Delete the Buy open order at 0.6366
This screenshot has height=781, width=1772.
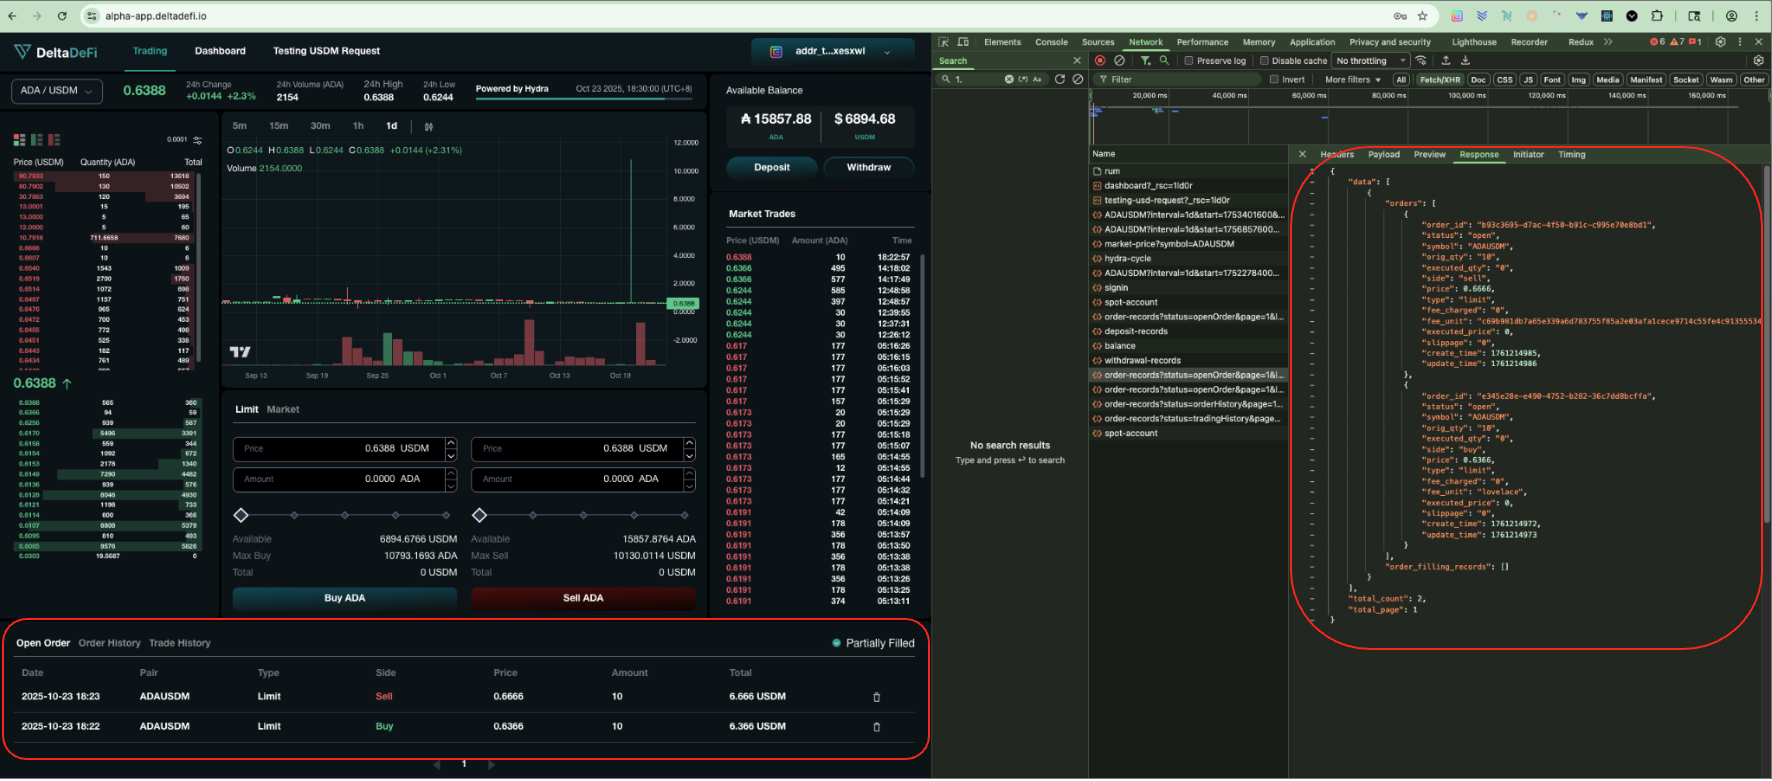click(876, 727)
